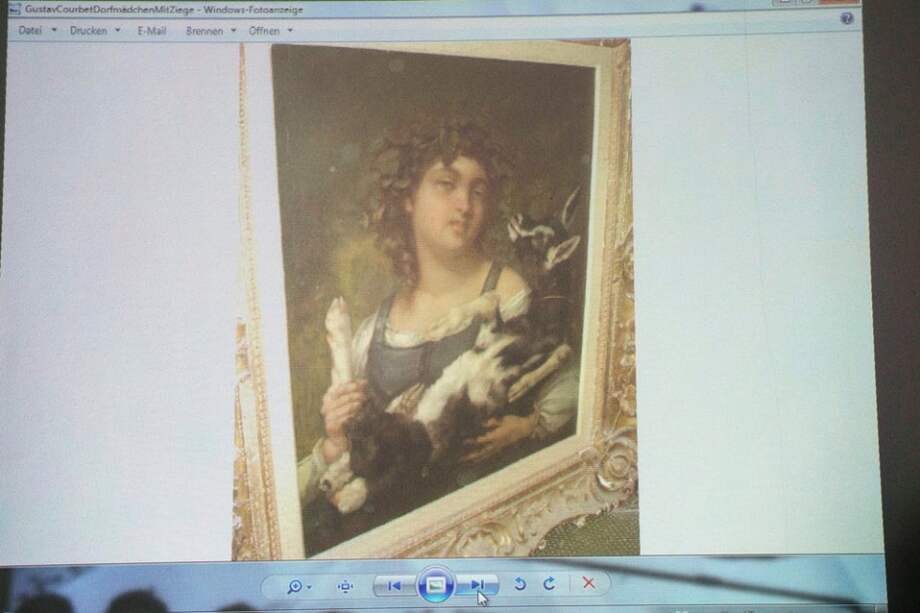Open the magnifier zoom tool

tap(294, 584)
